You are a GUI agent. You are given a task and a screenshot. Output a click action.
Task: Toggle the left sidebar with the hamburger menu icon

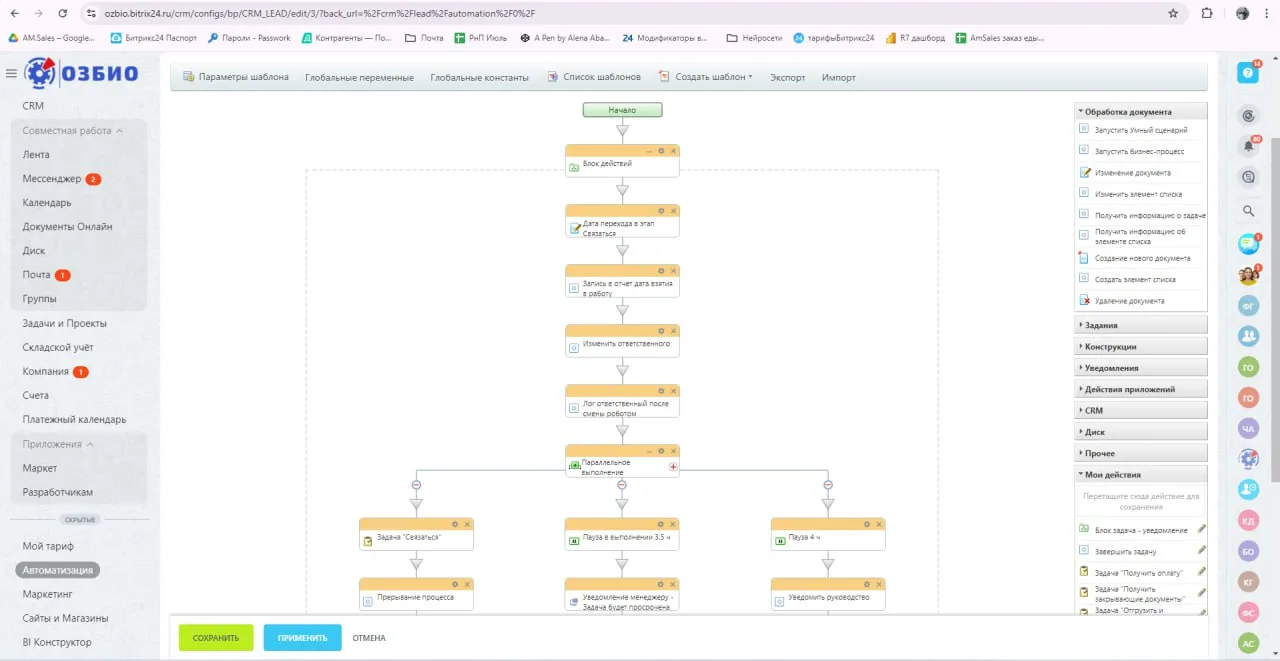coord(11,73)
